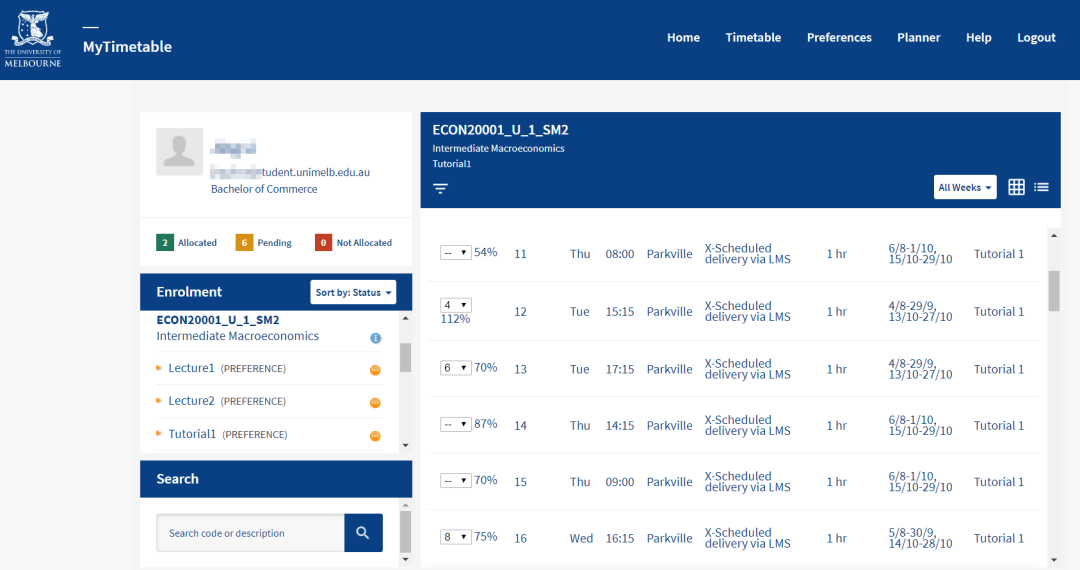Click the enrolment list scrollbar thumb
Viewport: 1080px width, 570px height.
406,357
